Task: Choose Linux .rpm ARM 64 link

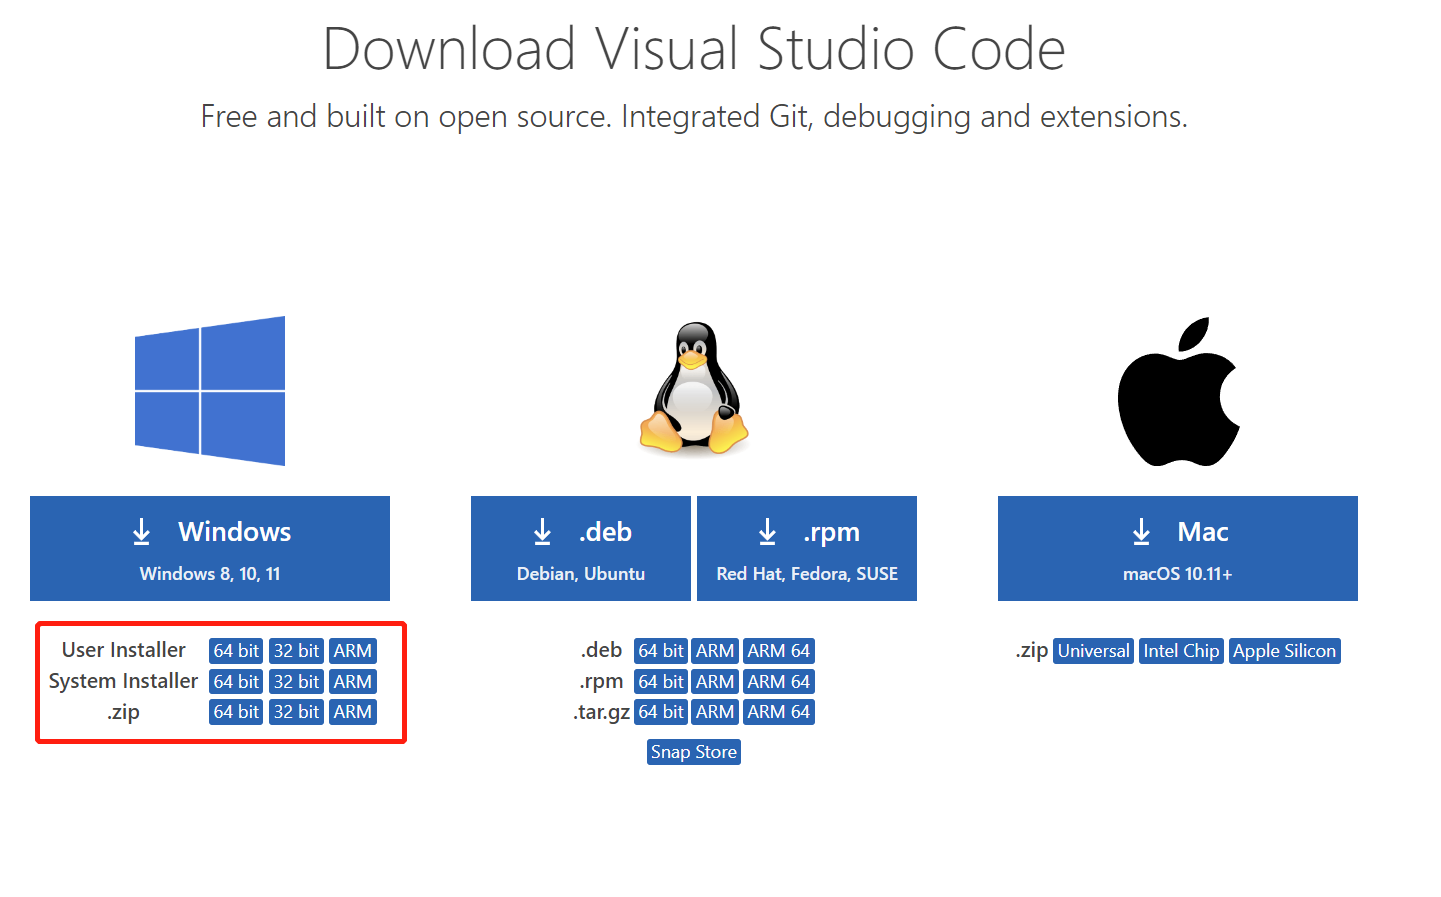Action: click(779, 682)
